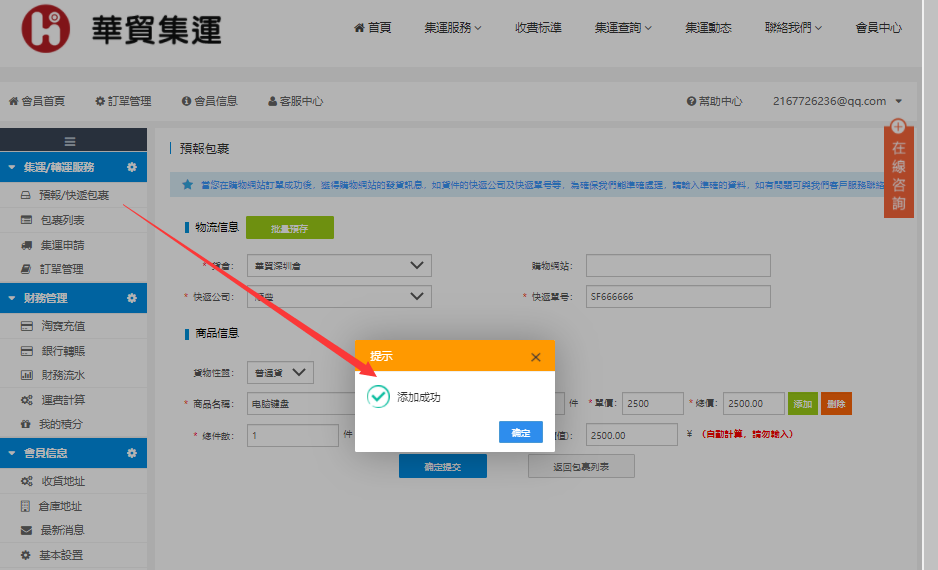Open 運費計算 freight calculator in sidebar

coord(62,399)
